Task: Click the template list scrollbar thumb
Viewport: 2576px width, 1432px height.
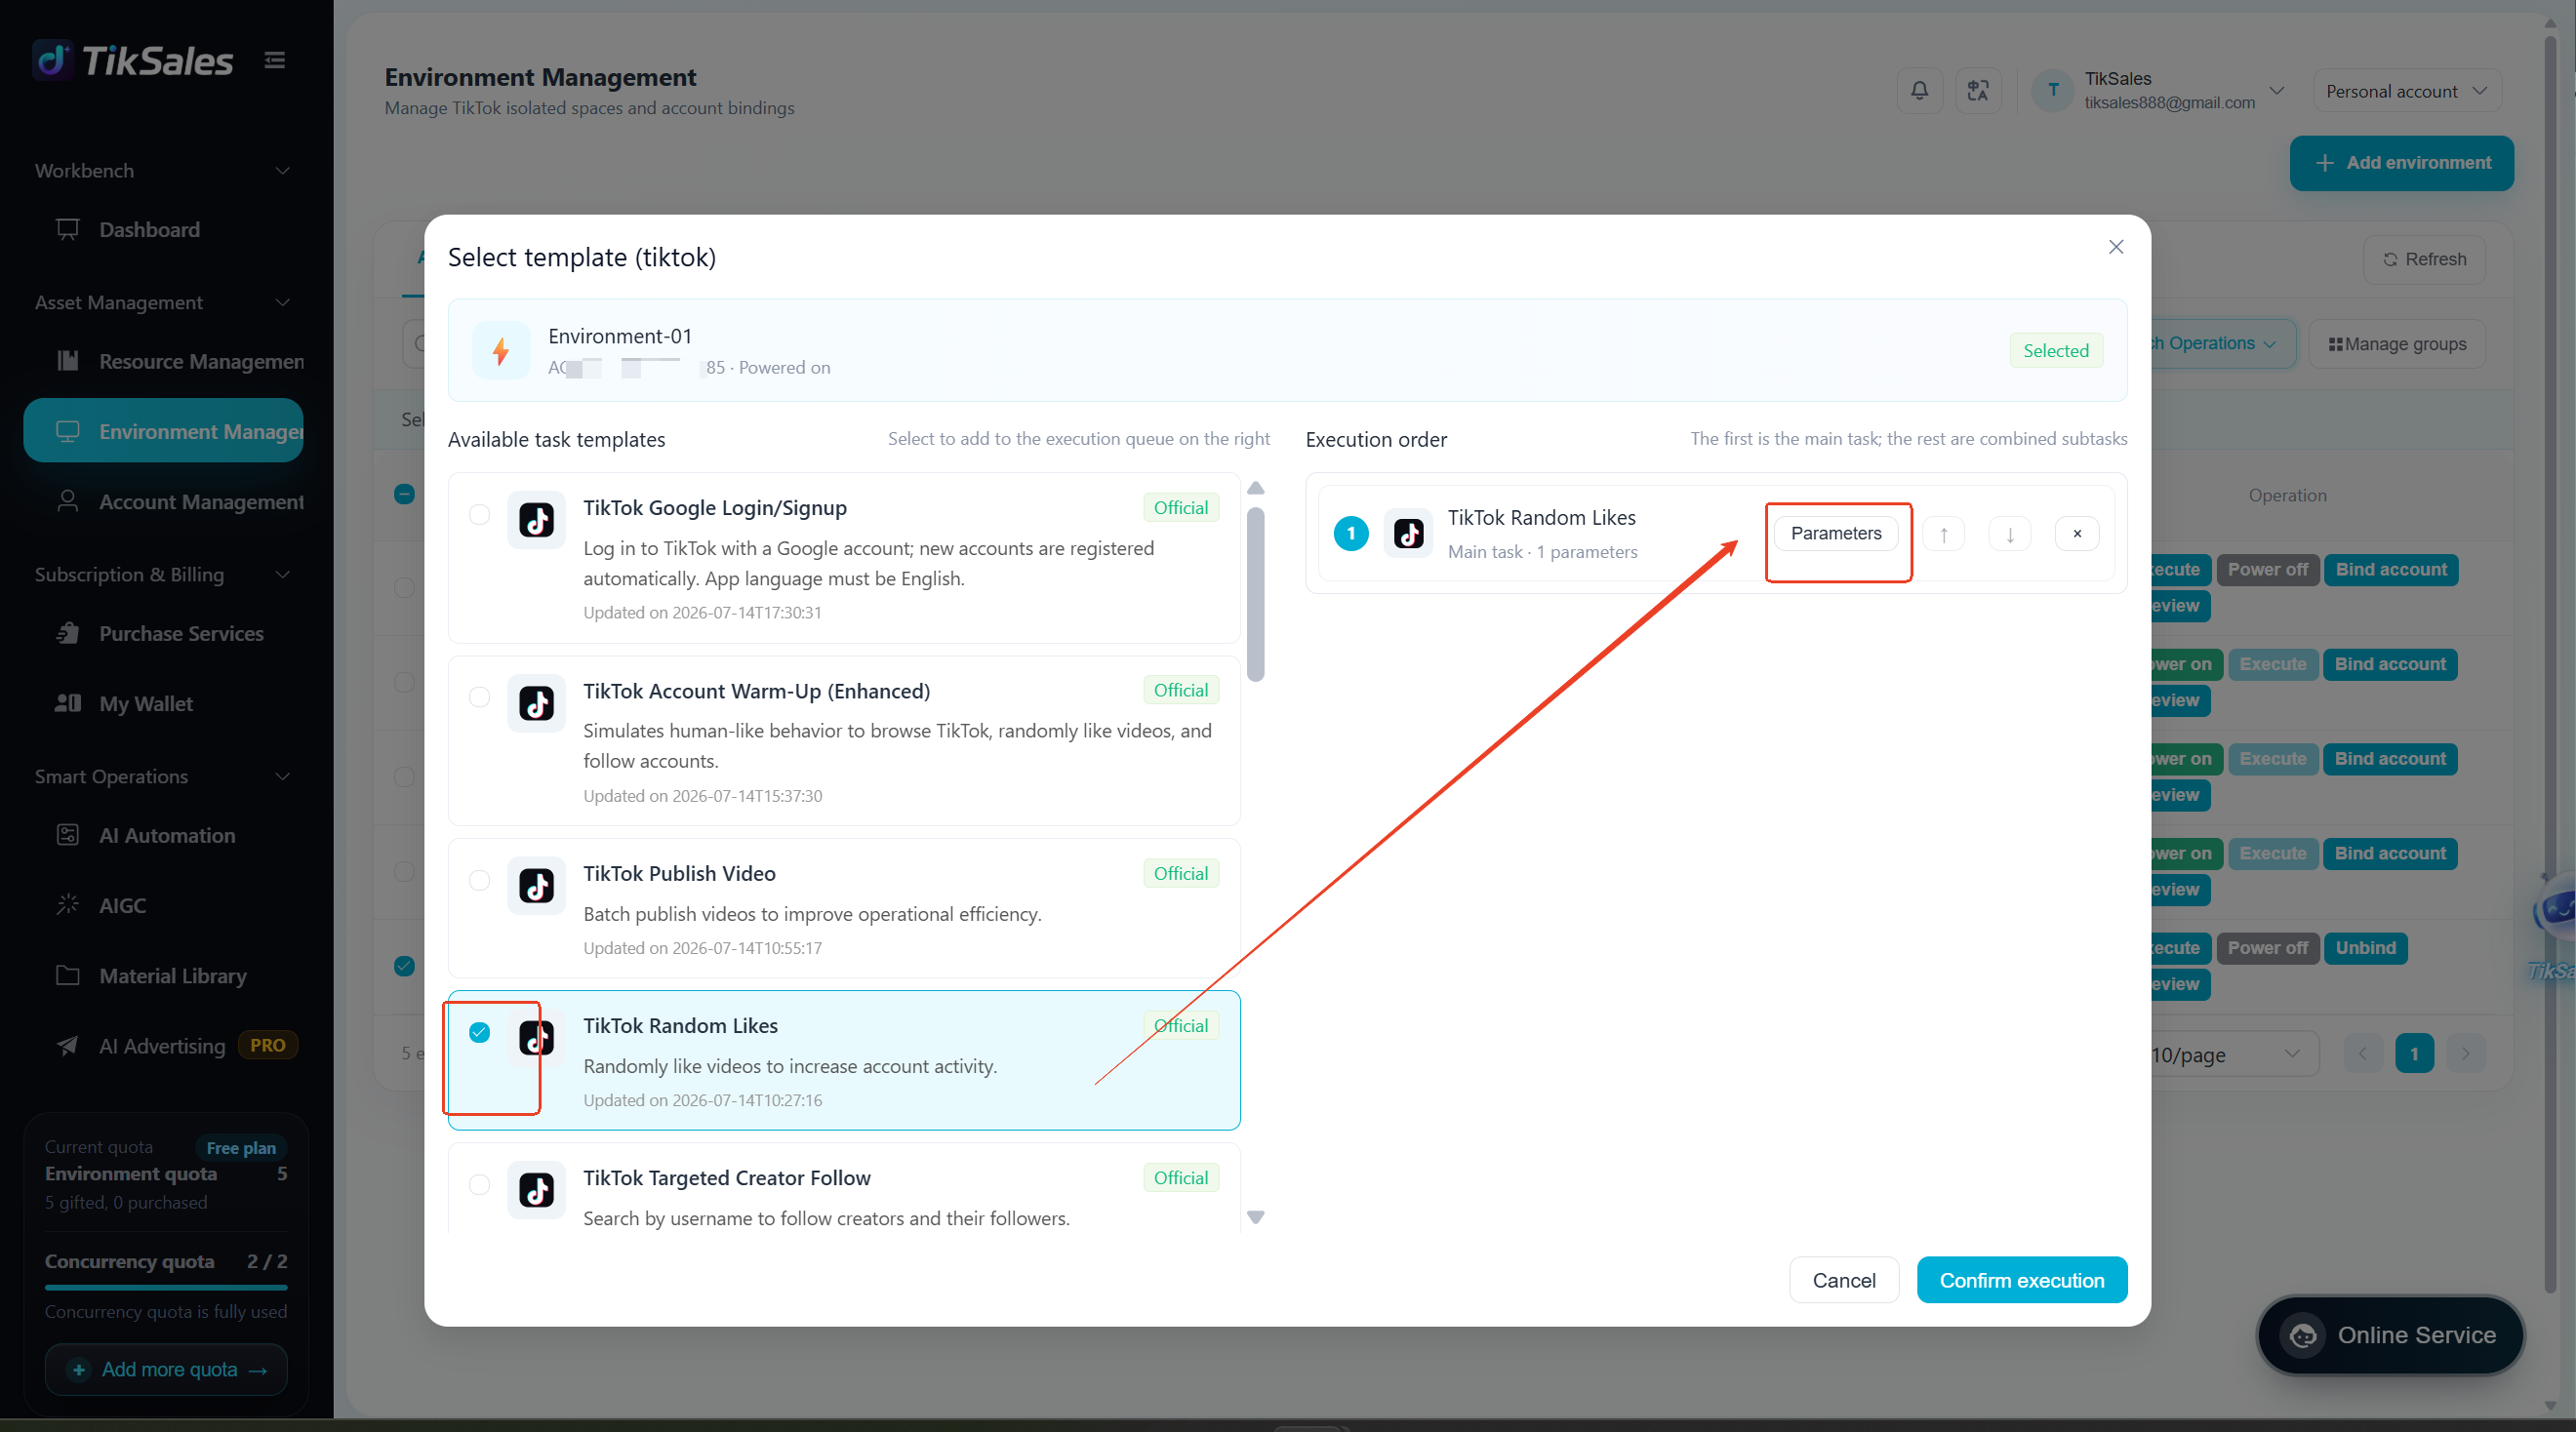Action: tap(1256, 595)
